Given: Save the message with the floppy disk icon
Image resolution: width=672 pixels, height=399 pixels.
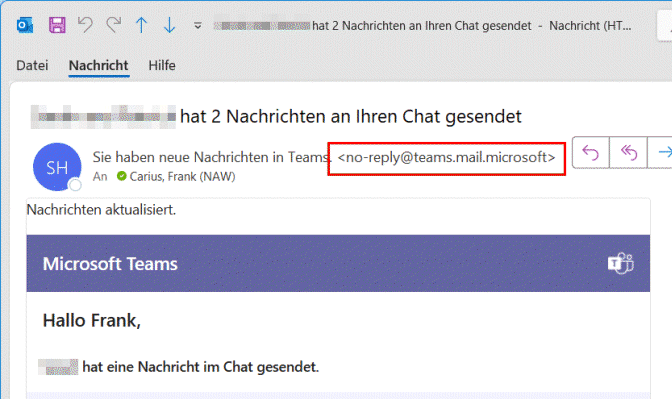Looking at the screenshot, I should [57, 25].
